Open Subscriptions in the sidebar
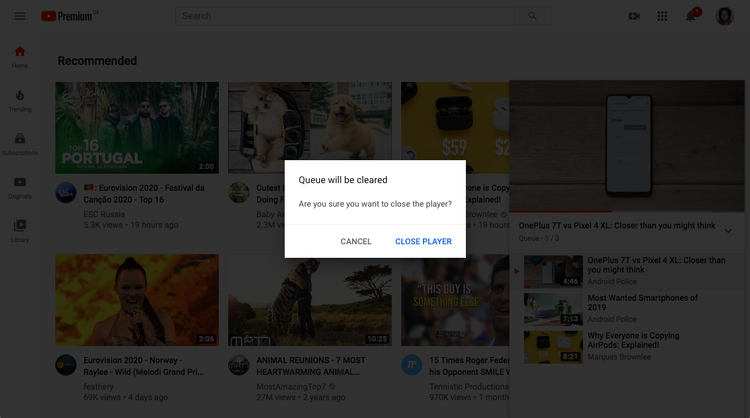This screenshot has height=418, width=750. [20, 144]
